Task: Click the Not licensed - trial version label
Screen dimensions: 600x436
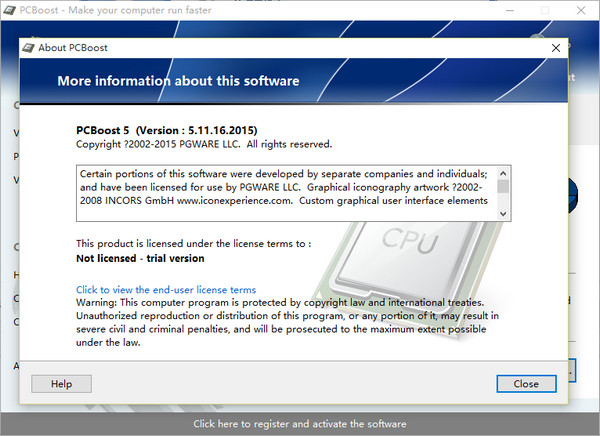Action: point(140,258)
